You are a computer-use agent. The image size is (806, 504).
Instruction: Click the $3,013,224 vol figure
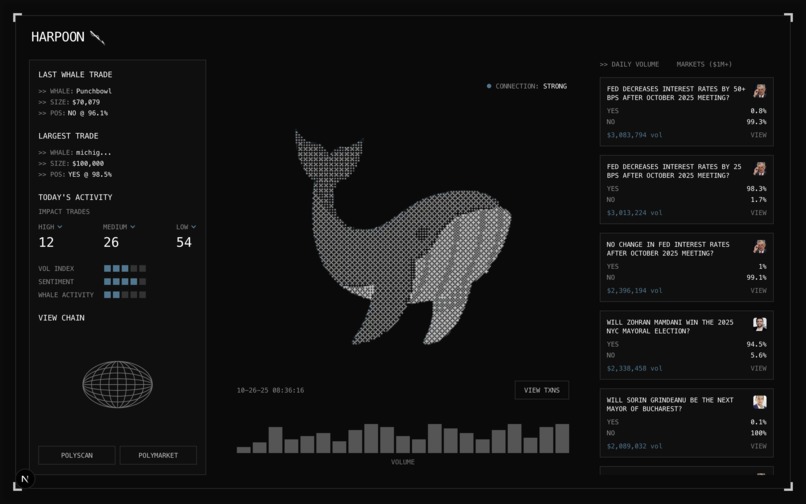634,213
